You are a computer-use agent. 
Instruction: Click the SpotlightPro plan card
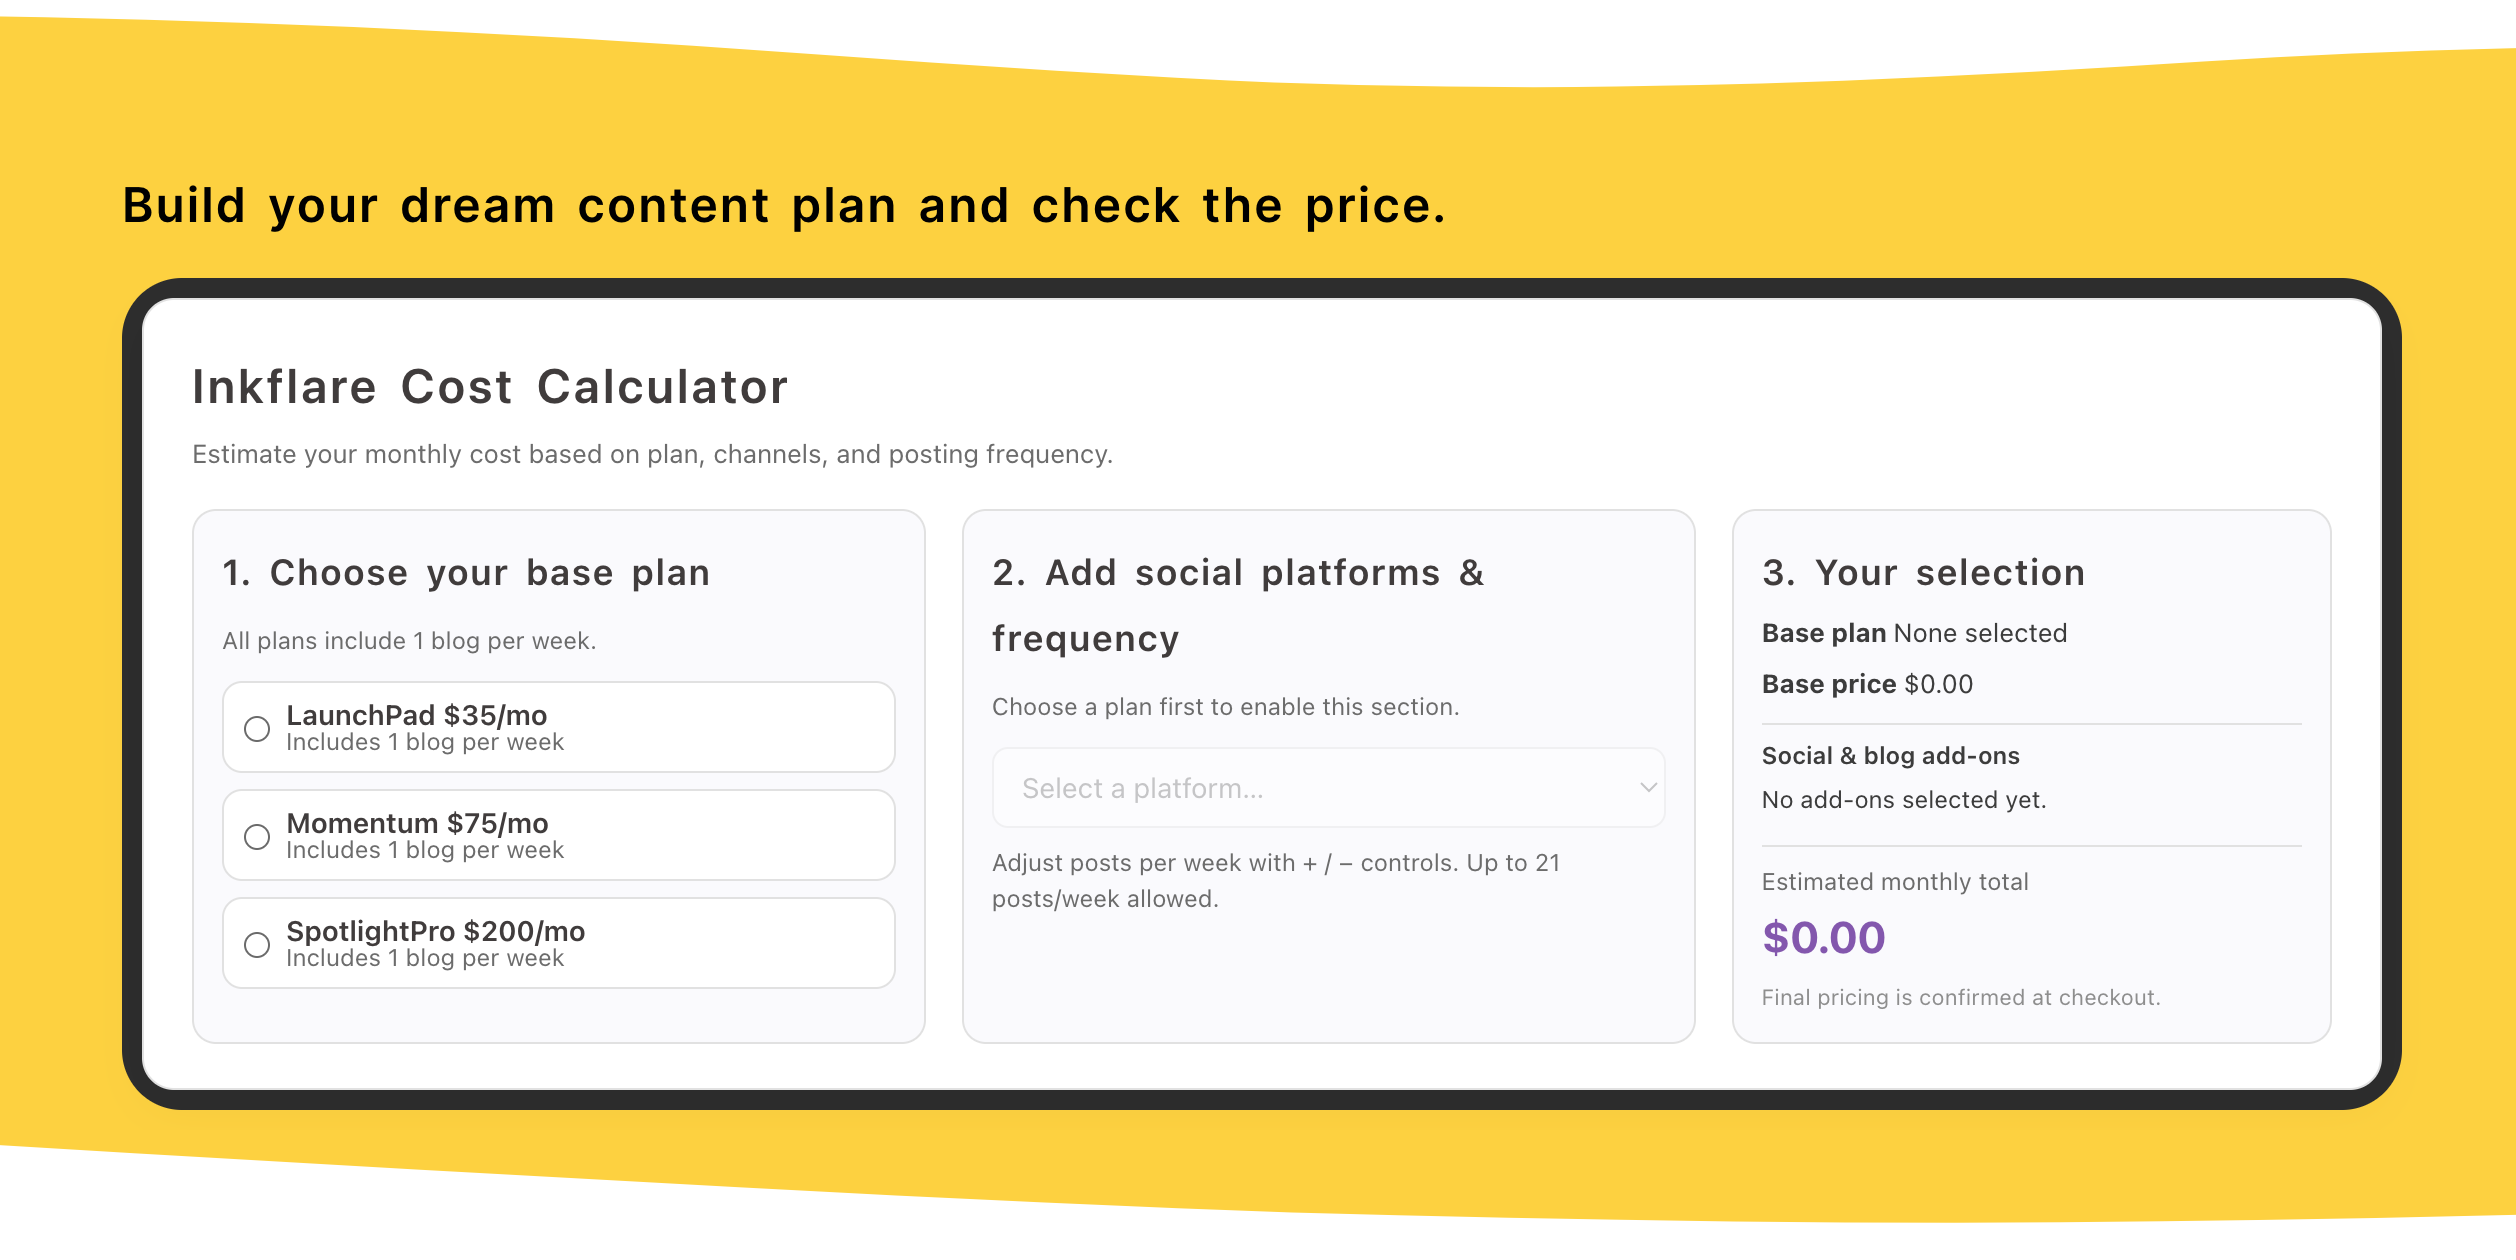click(x=557, y=942)
